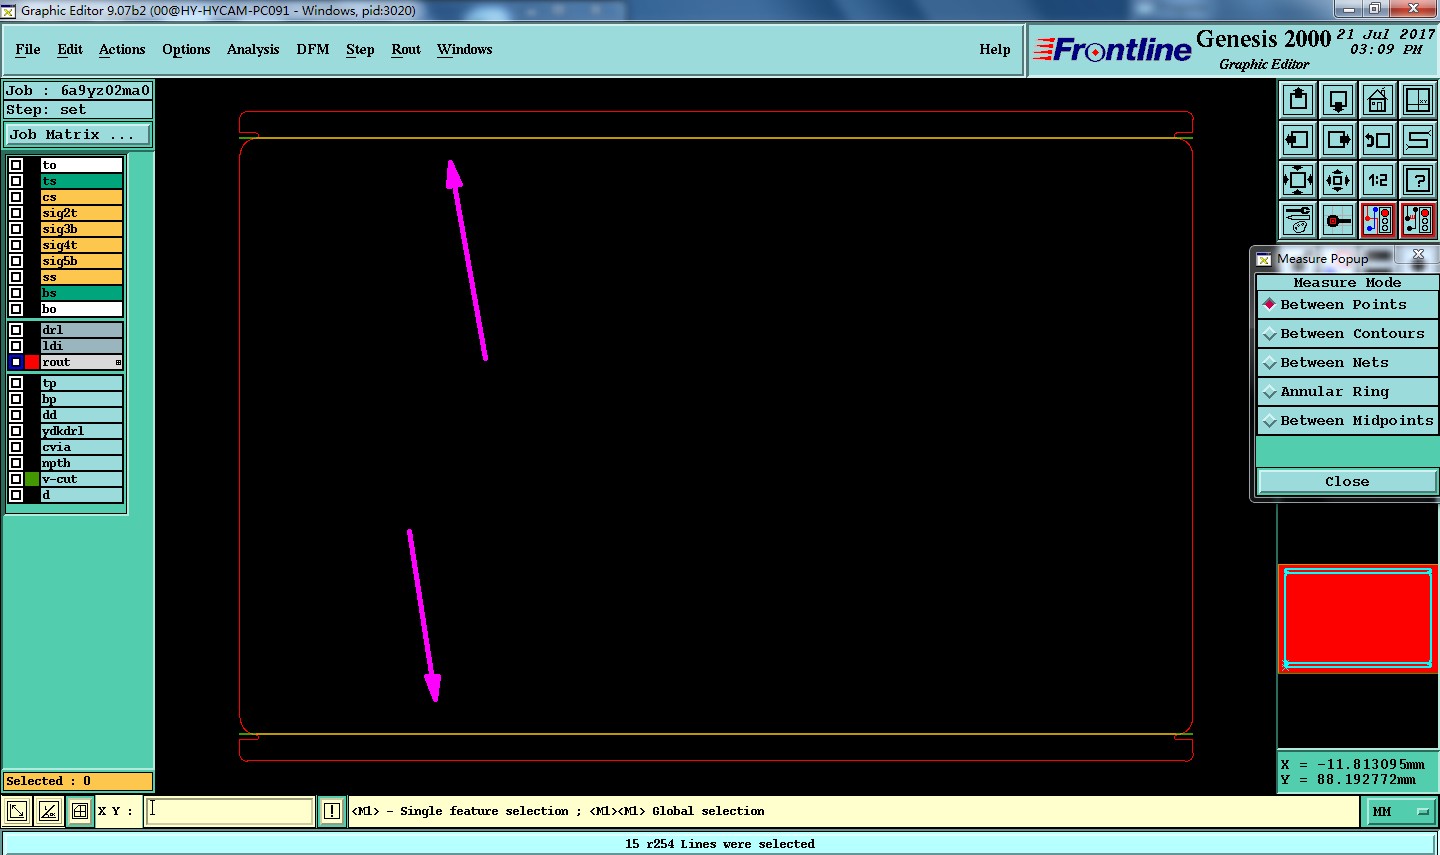Select Between Contours measure mode
Viewport: 1440px width, 855px height.
pos(1347,334)
